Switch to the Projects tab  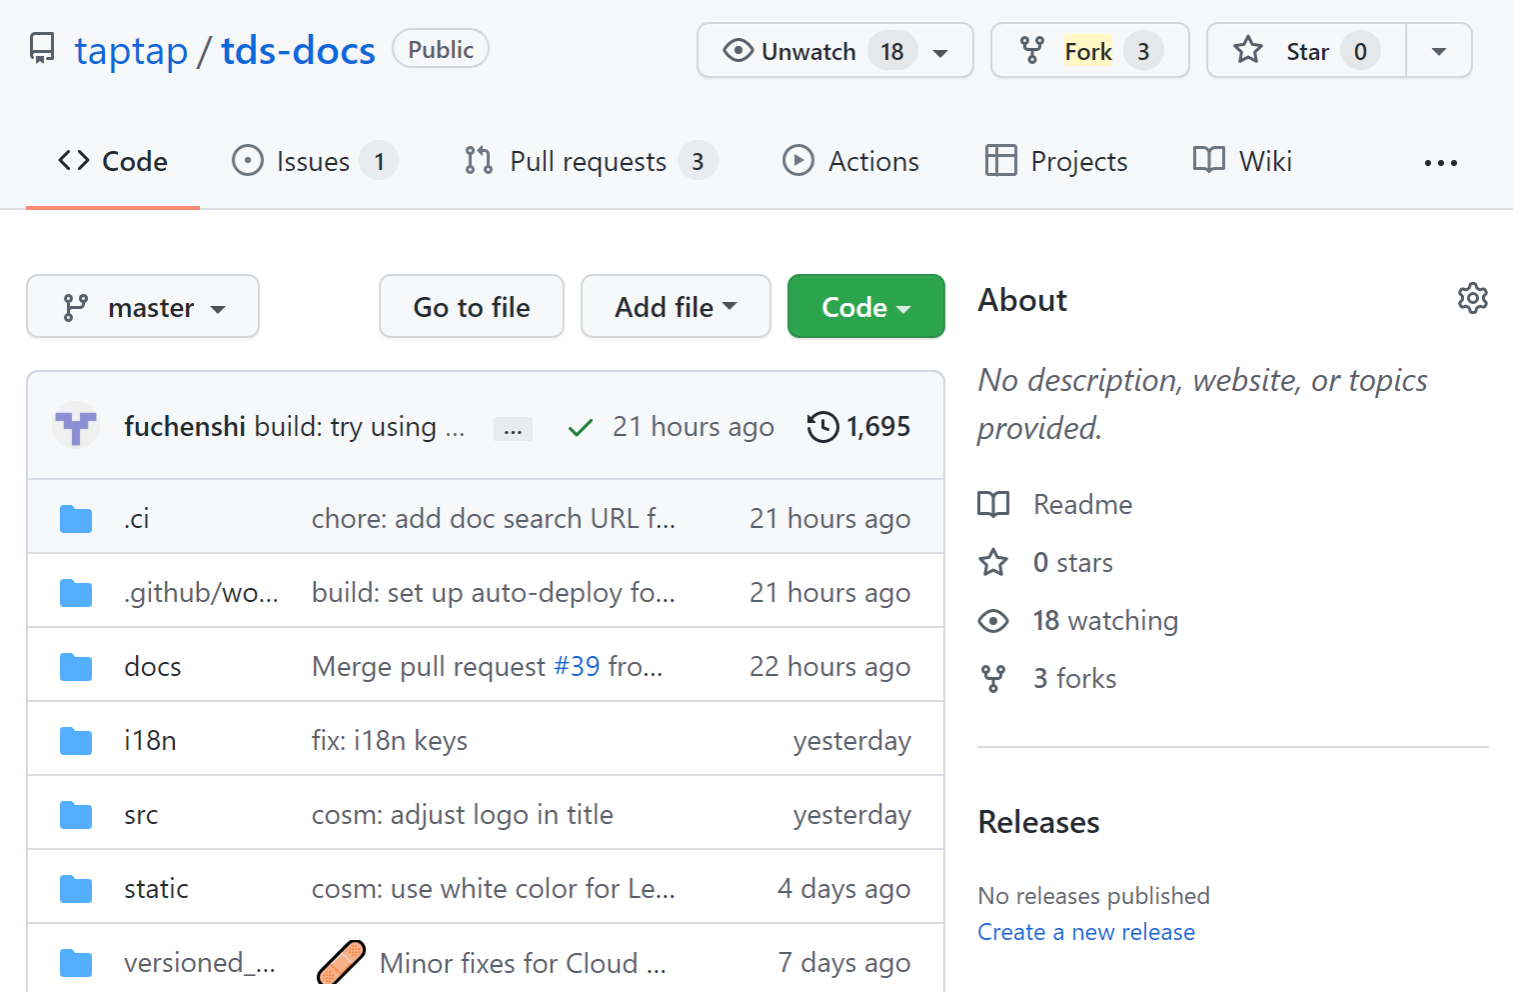click(1057, 161)
